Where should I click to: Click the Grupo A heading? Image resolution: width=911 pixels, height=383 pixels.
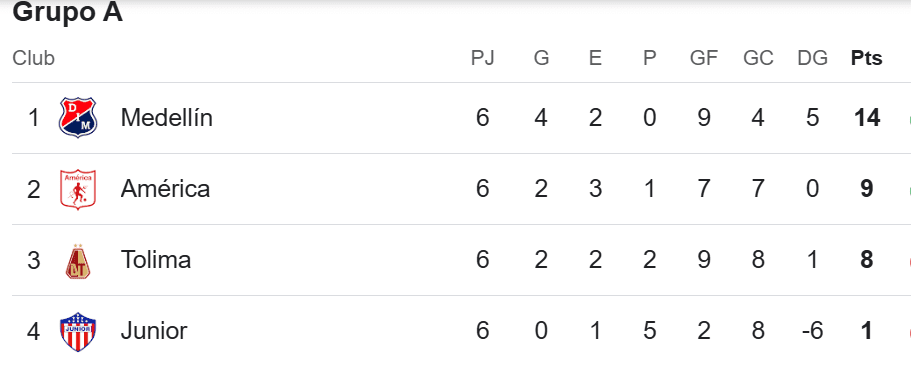pos(67,12)
